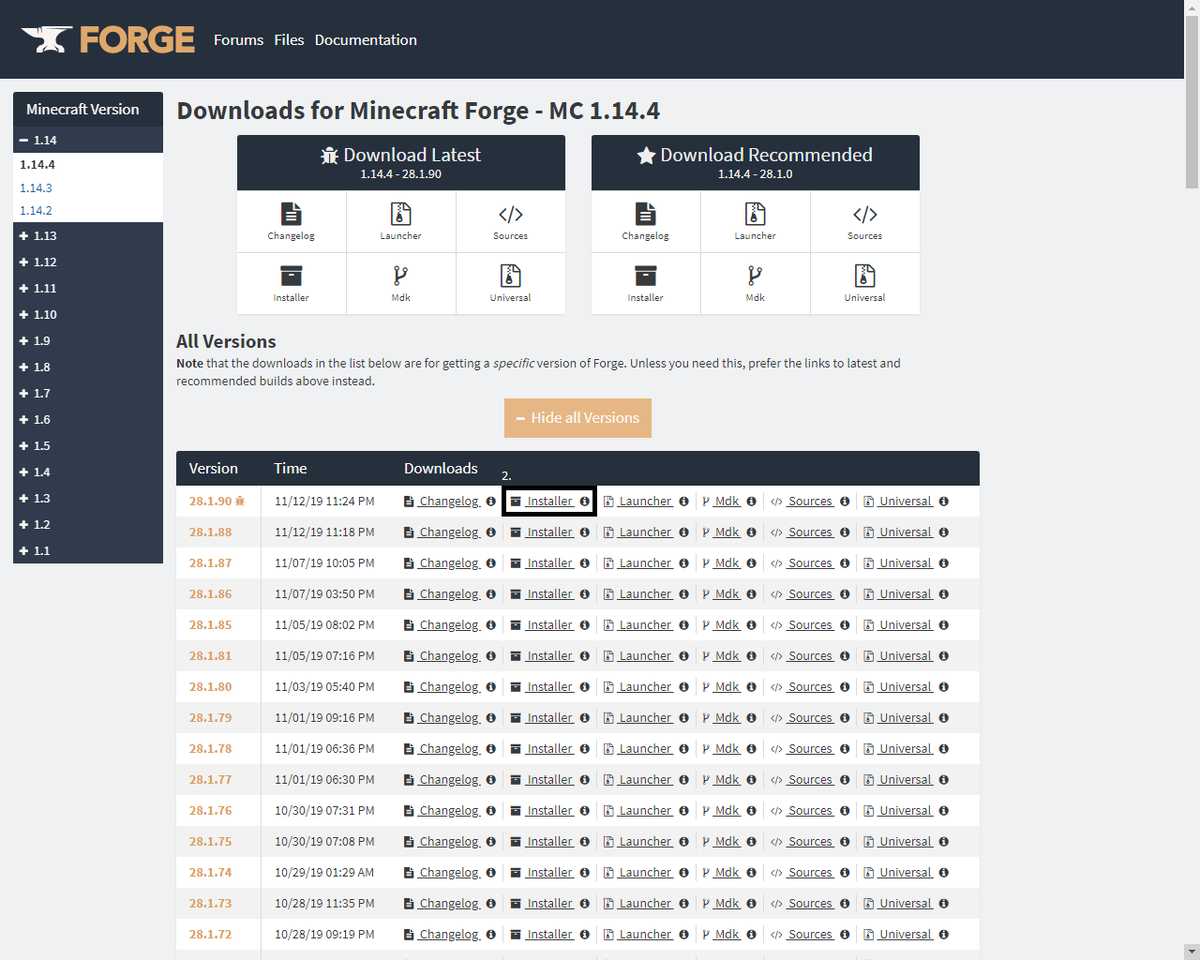This screenshot has height=960, width=1200.
Task: Collapse the 1.14 version group
Action: [x=88, y=140]
